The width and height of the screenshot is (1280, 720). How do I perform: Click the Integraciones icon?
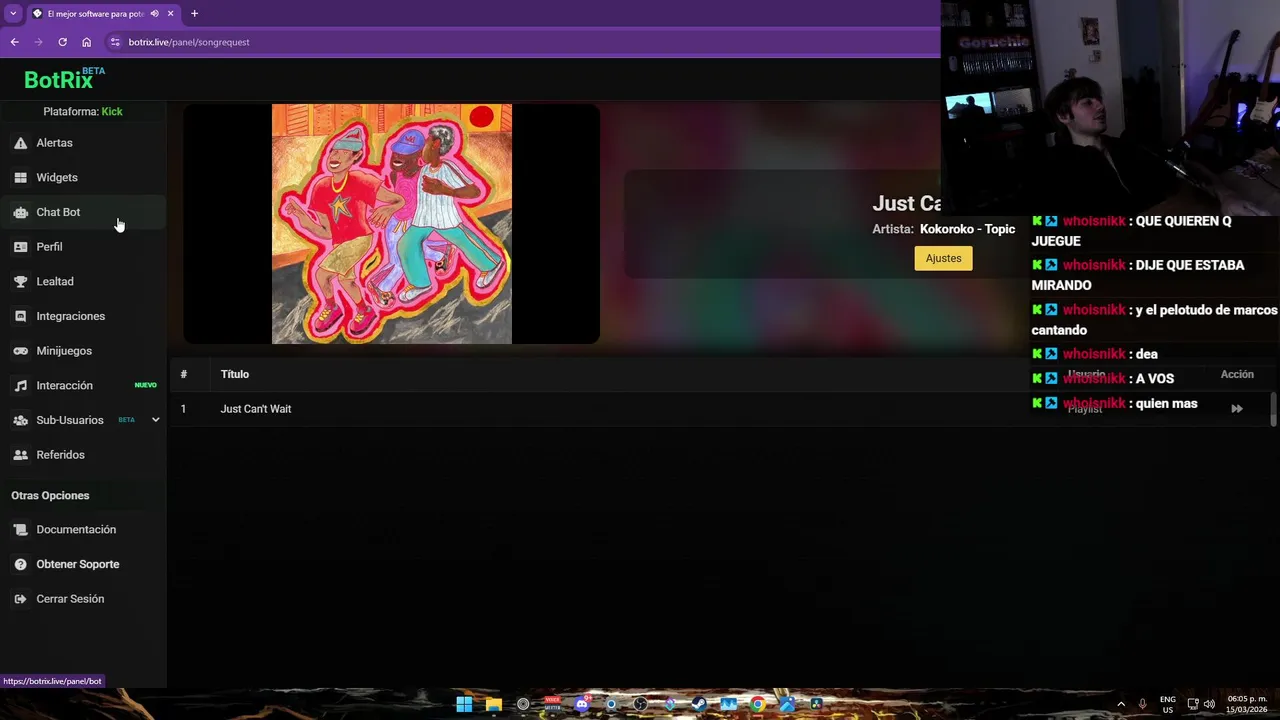point(20,316)
